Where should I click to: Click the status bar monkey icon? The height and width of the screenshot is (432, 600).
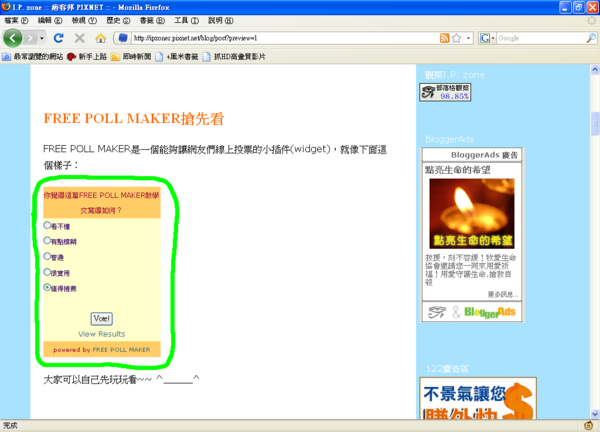coord(588,425)
